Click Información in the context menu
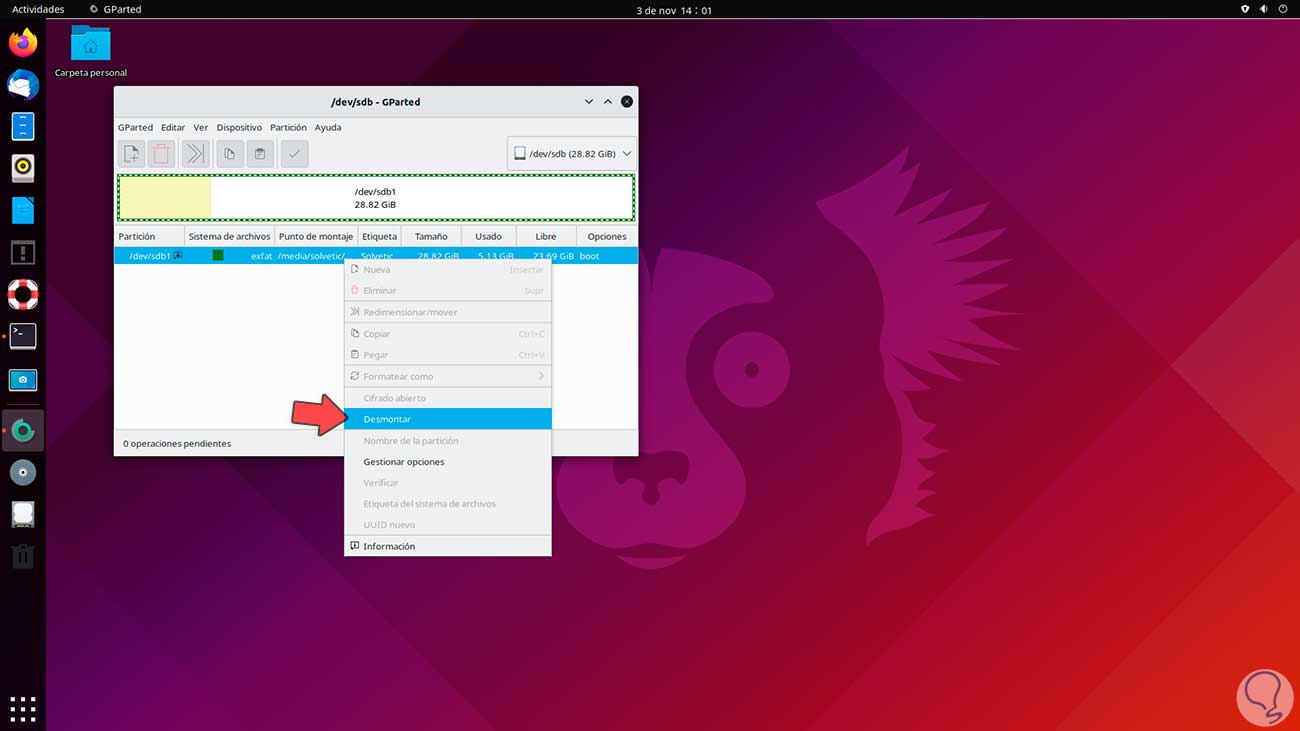 click(x=448, y=546)
